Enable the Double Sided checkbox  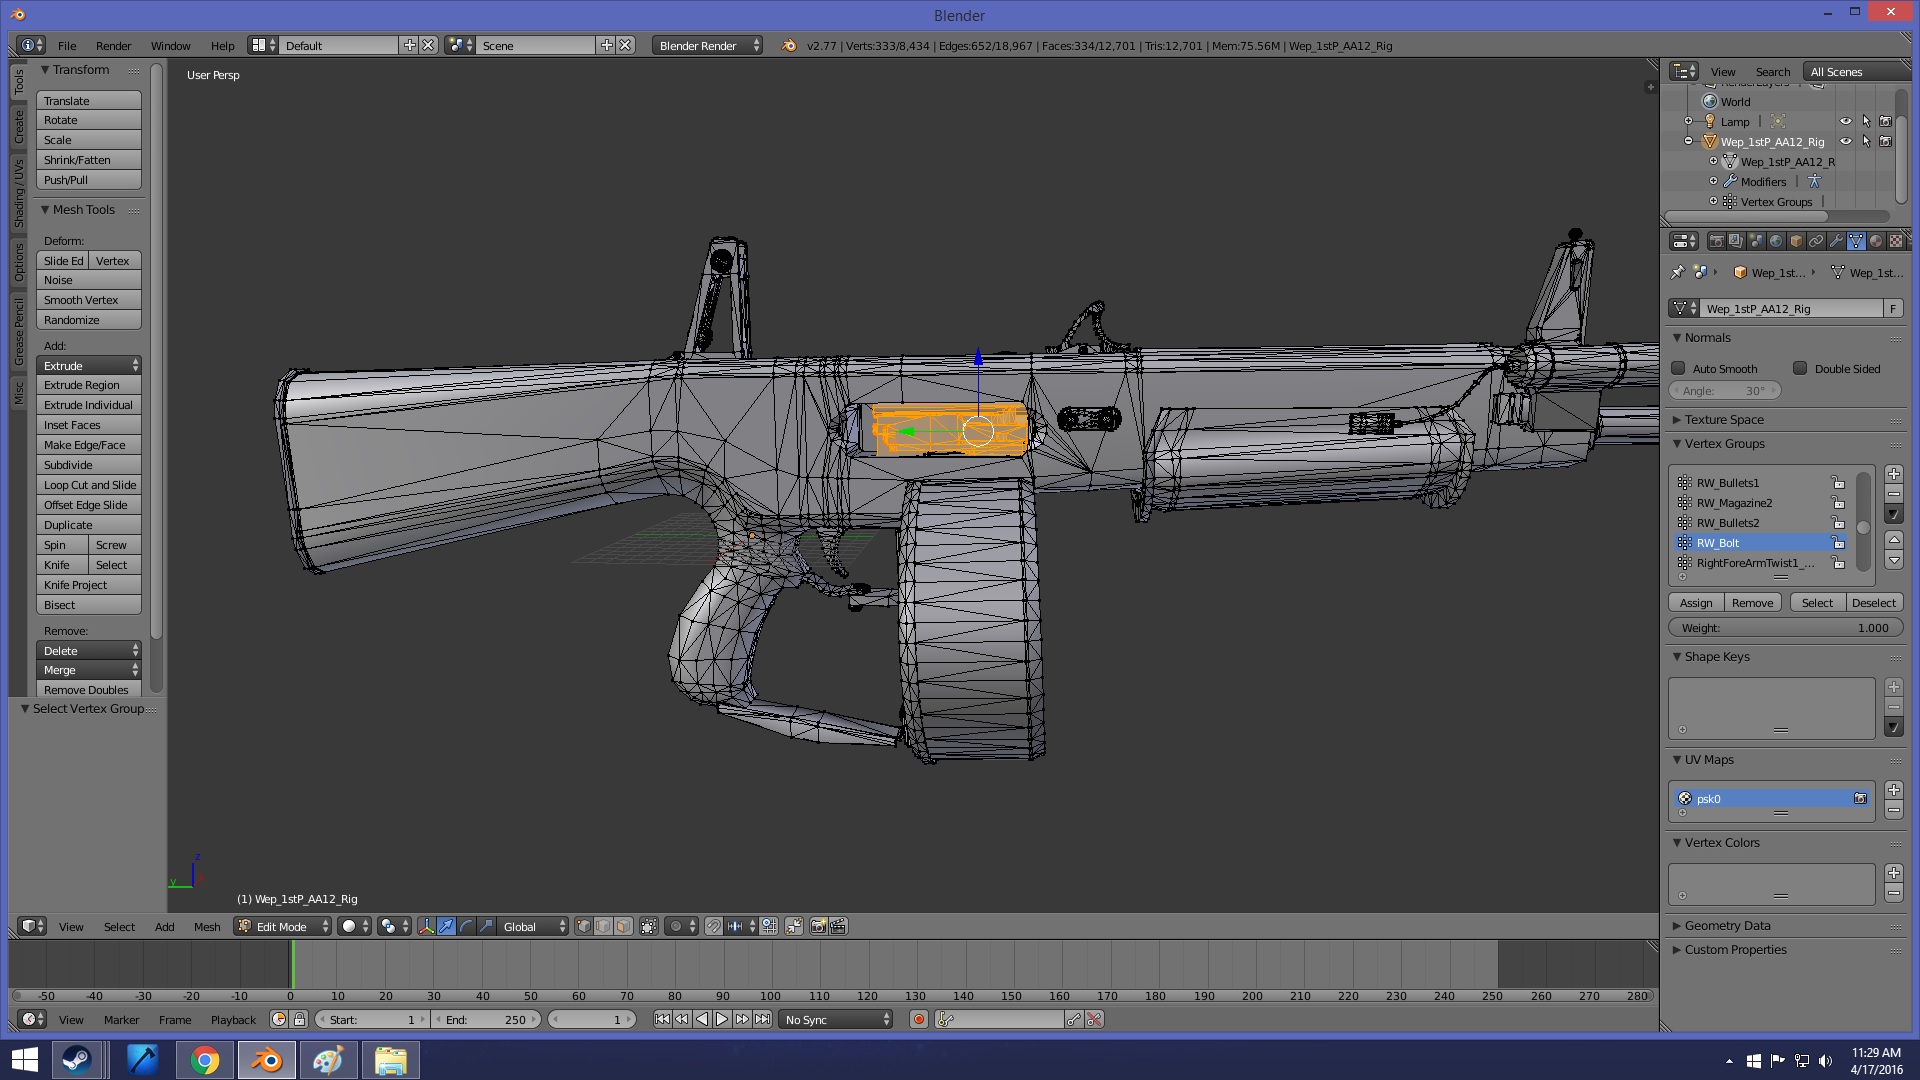[x=1800, y=369]
